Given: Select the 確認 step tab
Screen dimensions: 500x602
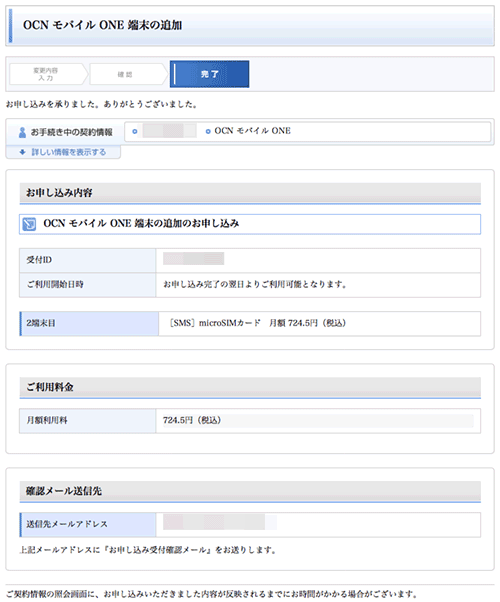Looking at the screenshot, I should (127, 74).
